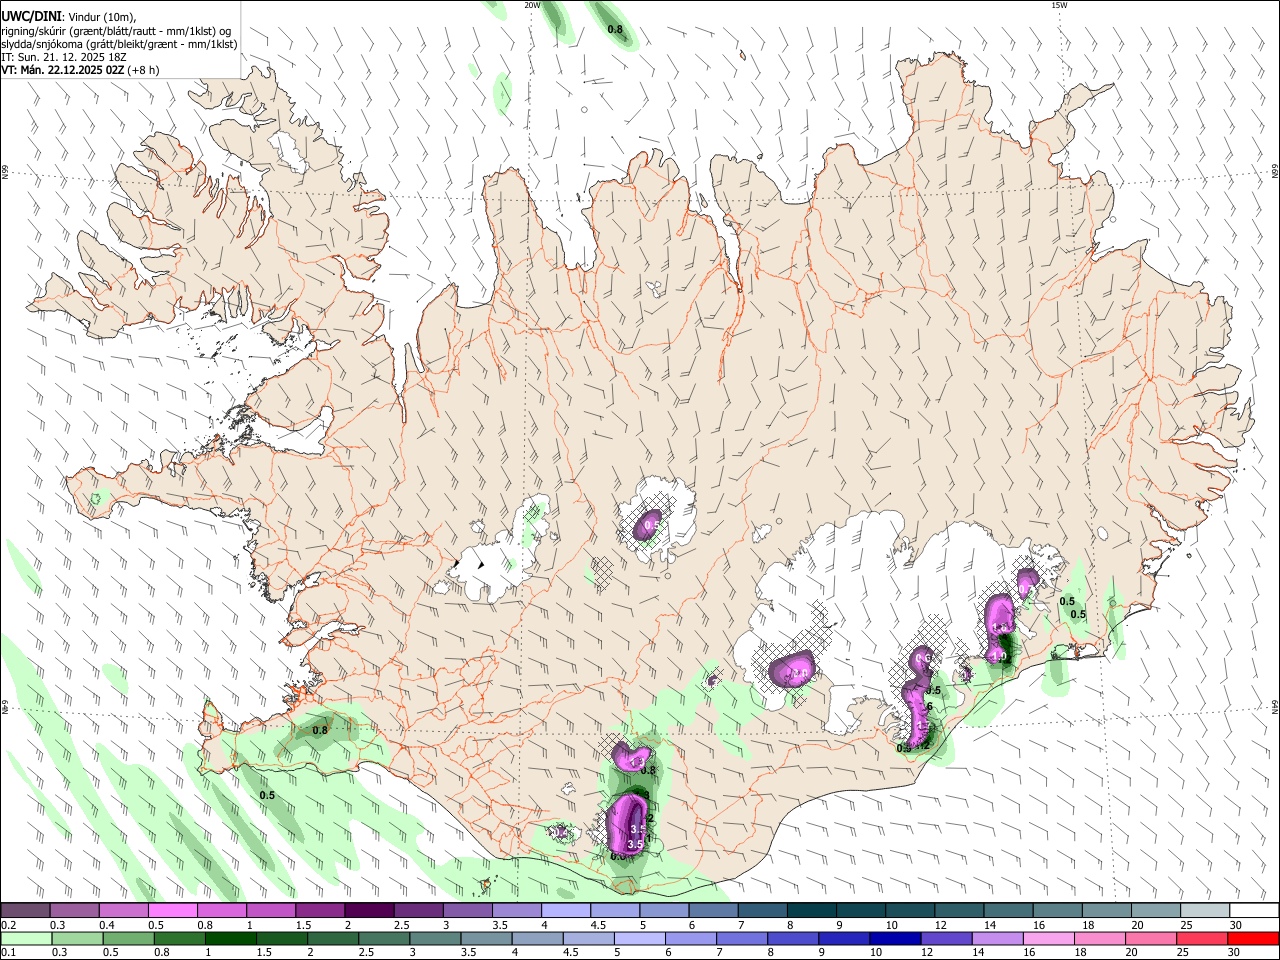Click the bright pink 0.5 swatch in the upper scale
Viewport: 1280px width, 960px height.
pyautogui.click(x=173, y=911)
